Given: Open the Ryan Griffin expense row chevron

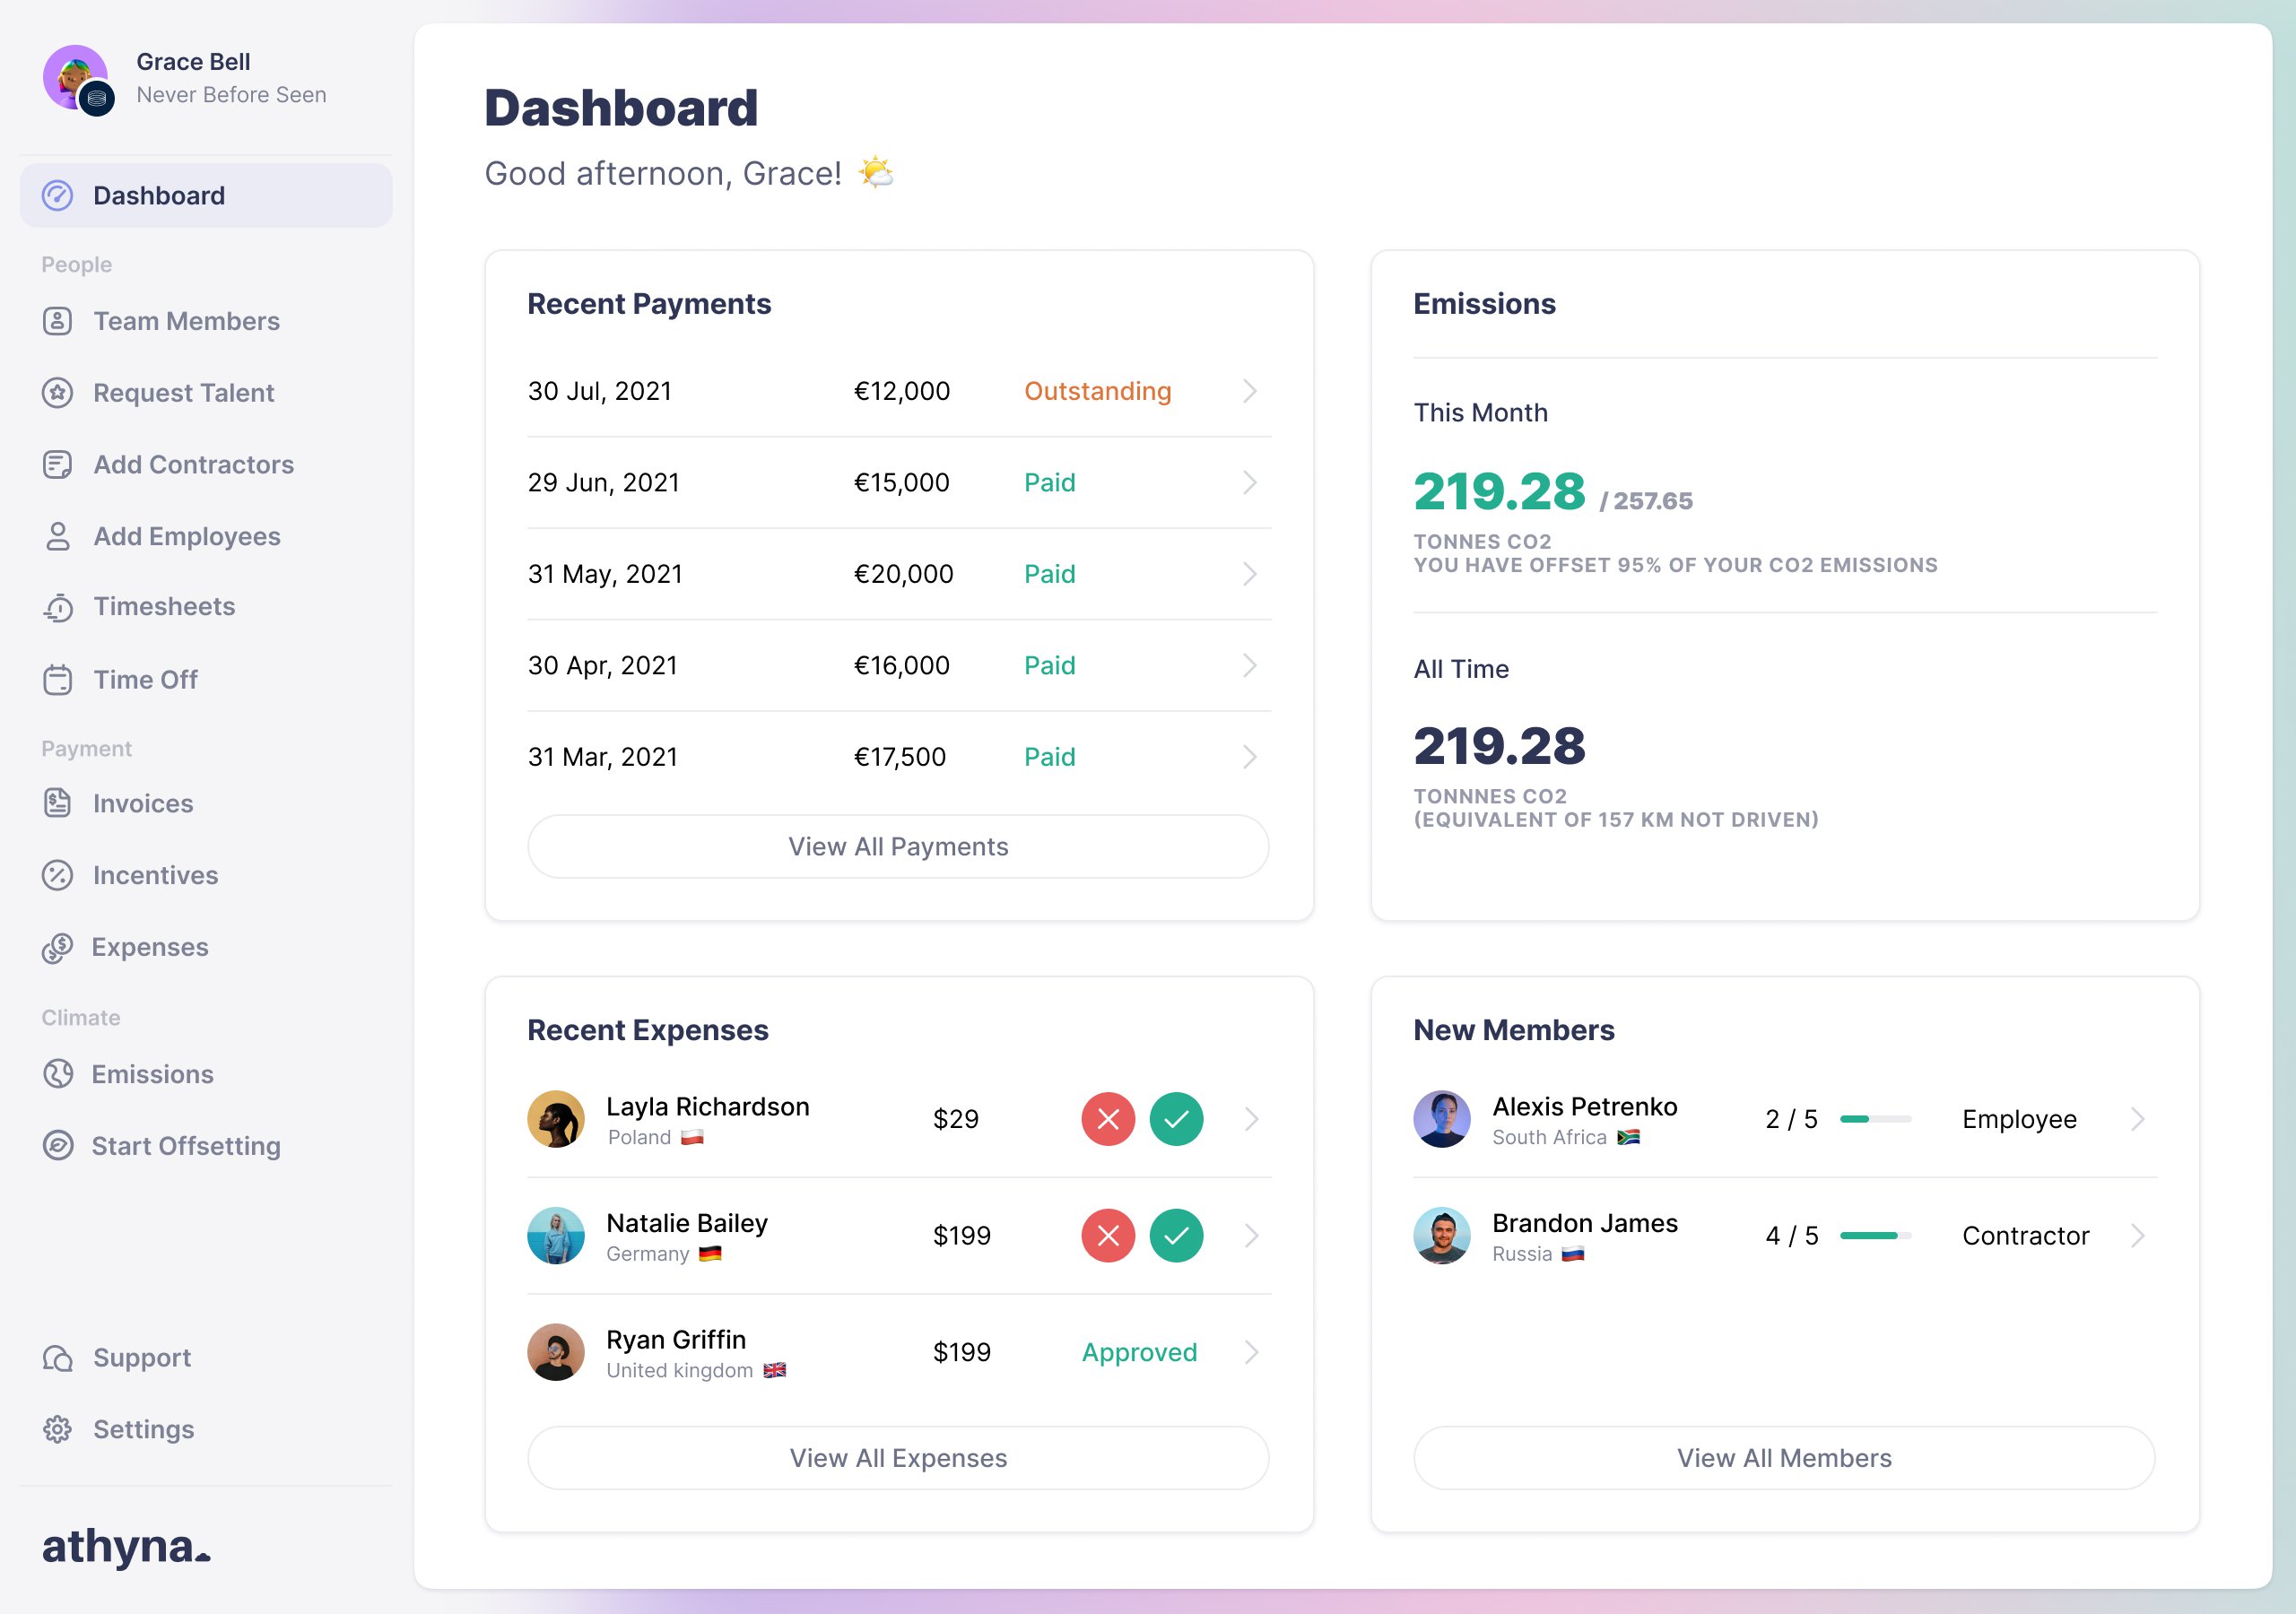Looking at the screenshot, I should click(1251, 1352).
